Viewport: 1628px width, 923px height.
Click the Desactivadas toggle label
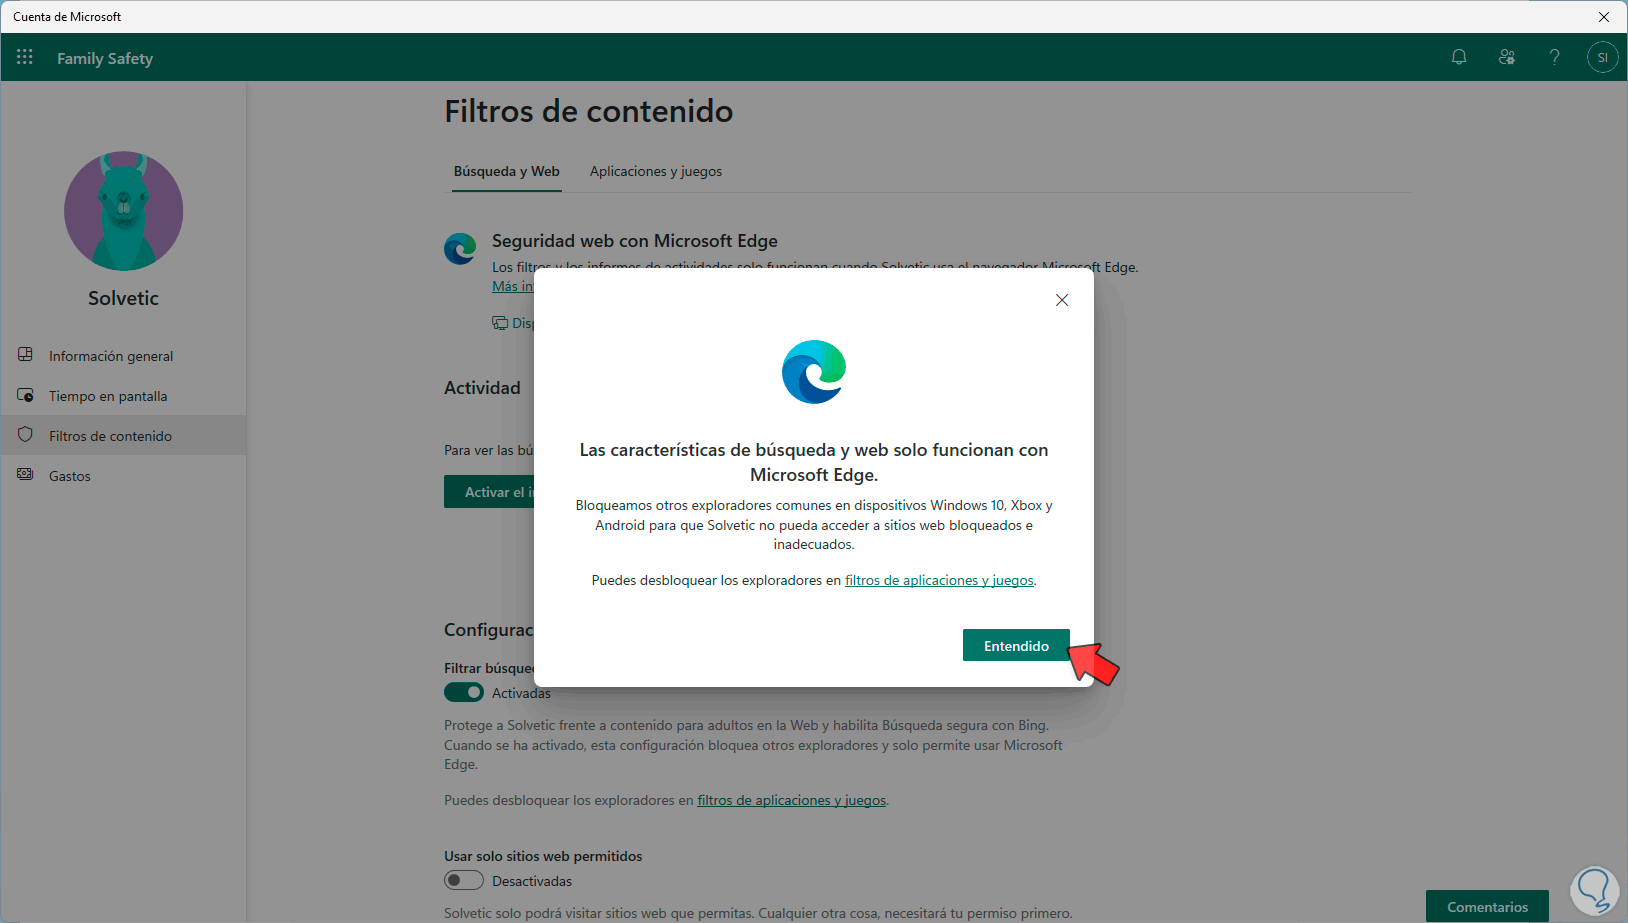532,881
